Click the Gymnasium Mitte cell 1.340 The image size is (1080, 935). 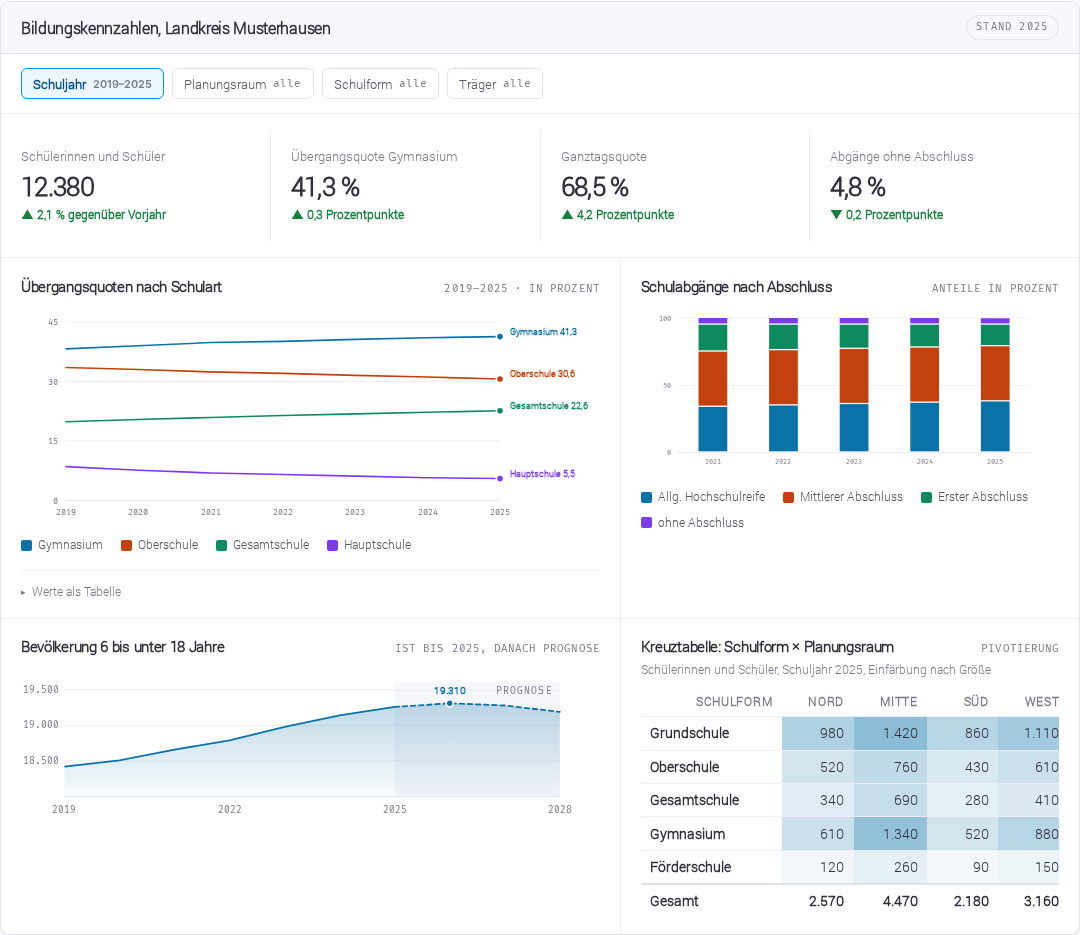tap(890, 834)
